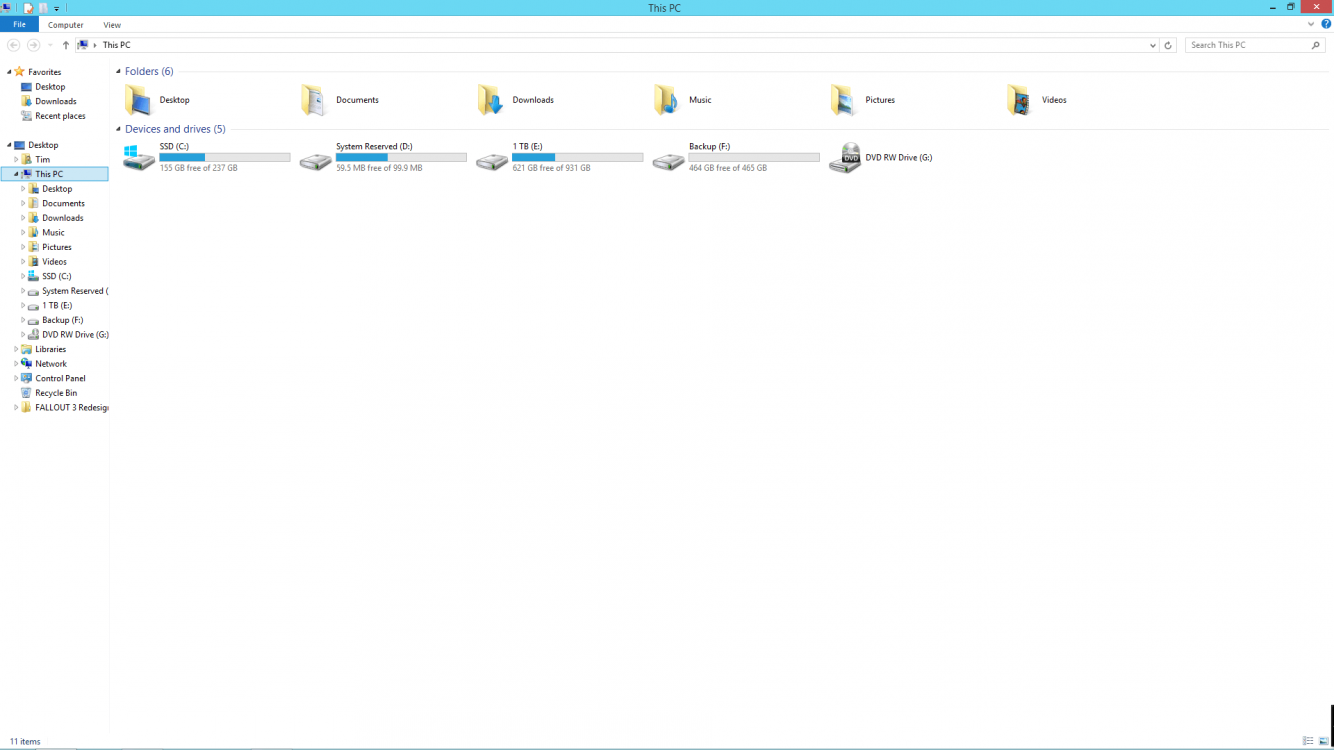Image resolution: width=1334 pixels, height=750 pixels.
Task: Select the DVD RW Drive (G:) icon
Action: click(845, 158)
